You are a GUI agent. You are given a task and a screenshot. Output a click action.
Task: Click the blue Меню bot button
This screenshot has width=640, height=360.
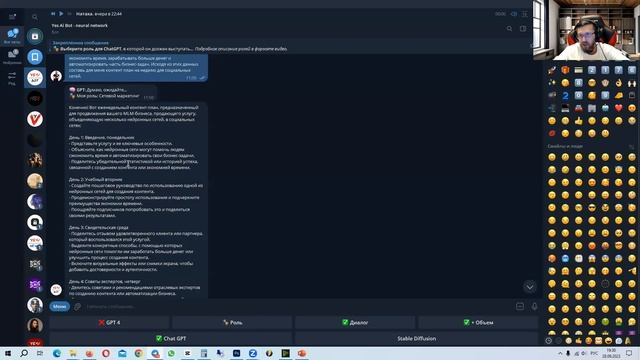[x=60, y=306]
